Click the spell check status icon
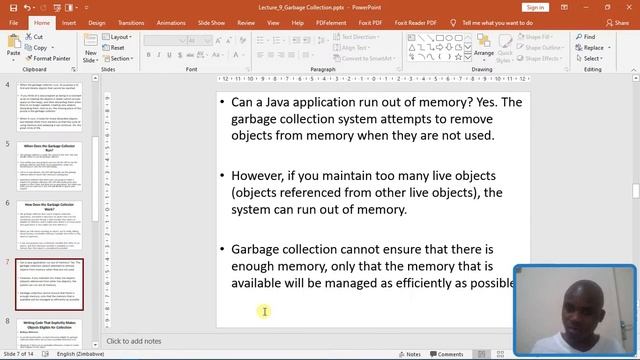 (45, 354)
